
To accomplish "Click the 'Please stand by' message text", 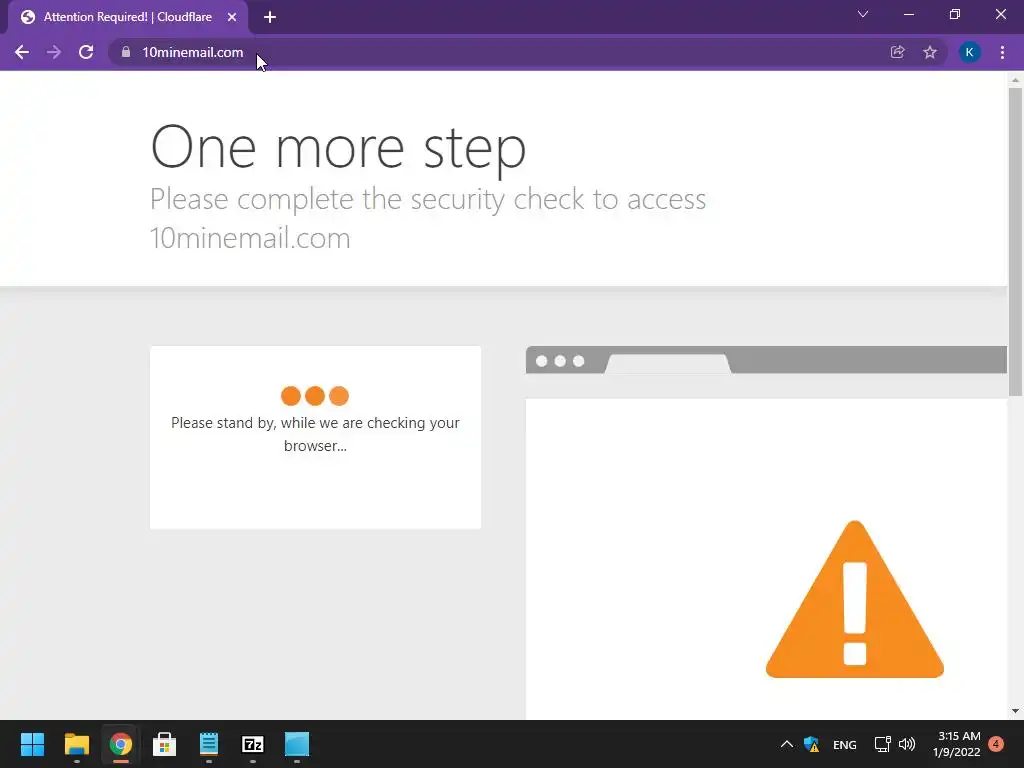I will pyautogui.click(x=315, y=434).
